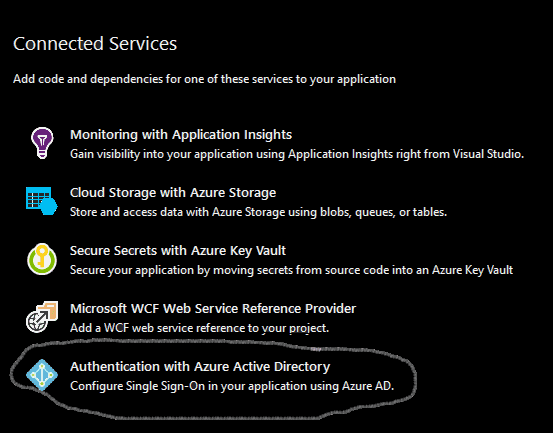The image size is (553, 433).
Task: Click the 'Secure your application by moving secrets' text
Action: (x=291, y=270)
